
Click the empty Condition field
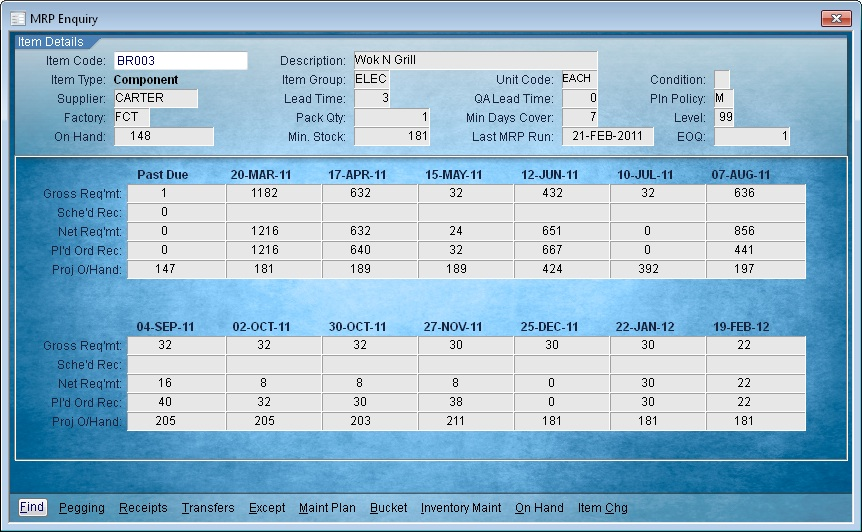click(722, 79)
